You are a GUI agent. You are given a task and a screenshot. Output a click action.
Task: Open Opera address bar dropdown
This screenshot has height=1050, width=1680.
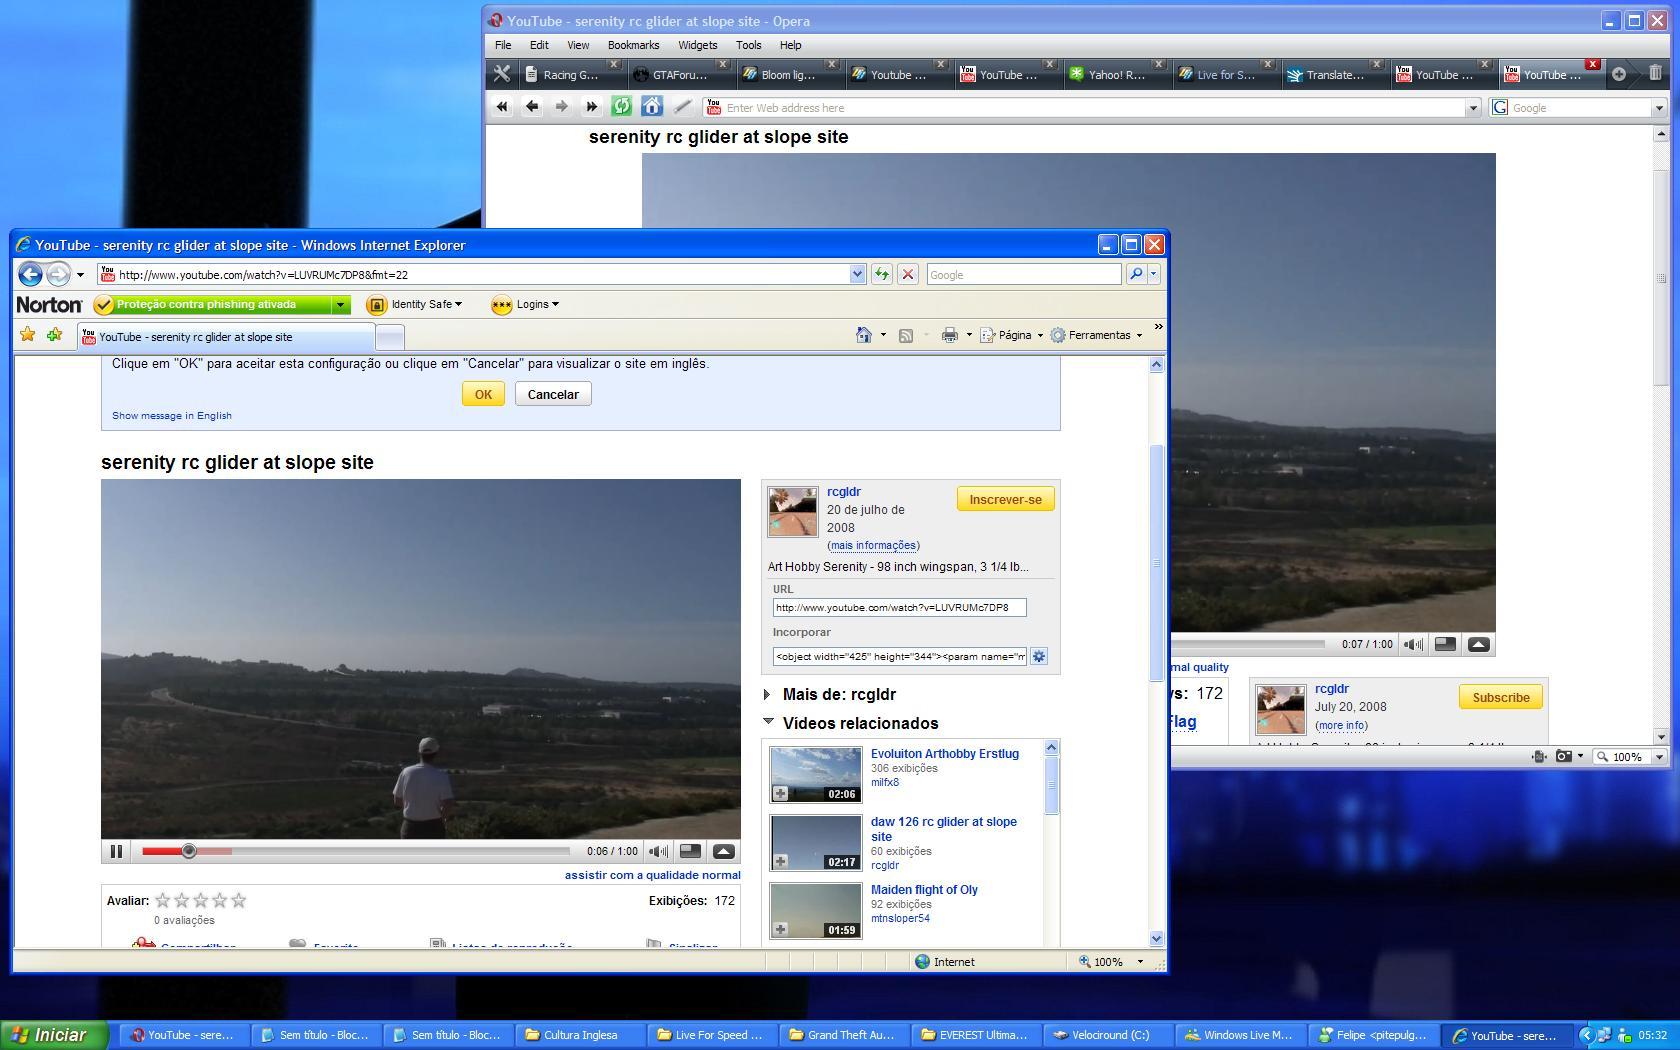pyautogui.click(x=1472, y=108)
